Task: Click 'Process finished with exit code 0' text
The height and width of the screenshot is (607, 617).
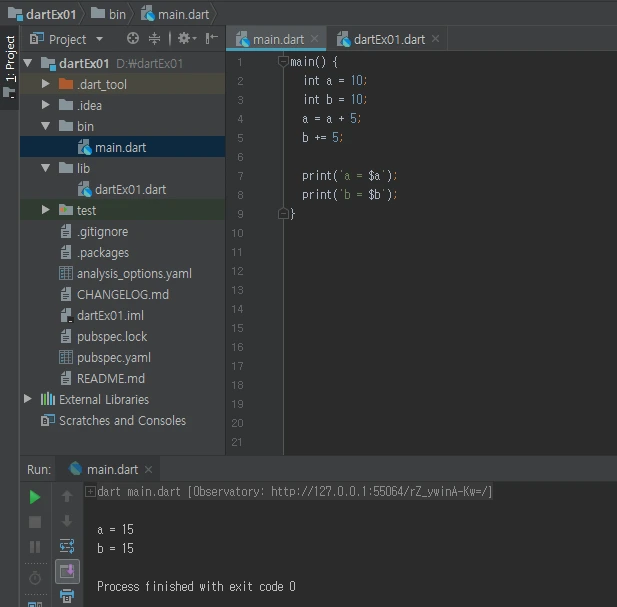Action: pos(196,586)
